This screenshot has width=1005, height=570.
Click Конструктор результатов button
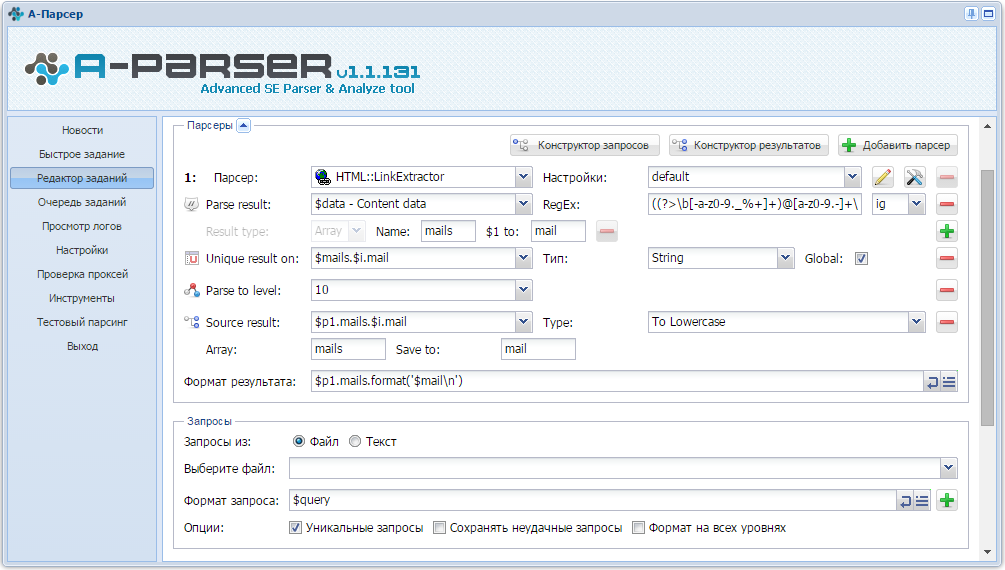pyautogui.click(x=749, y=146)
